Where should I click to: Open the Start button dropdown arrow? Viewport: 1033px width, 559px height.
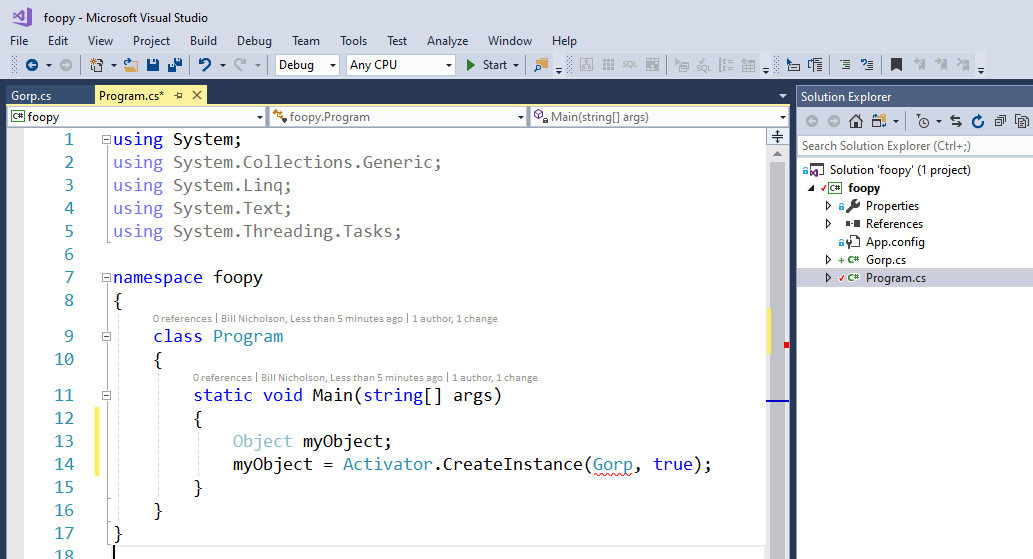[516, 65]
